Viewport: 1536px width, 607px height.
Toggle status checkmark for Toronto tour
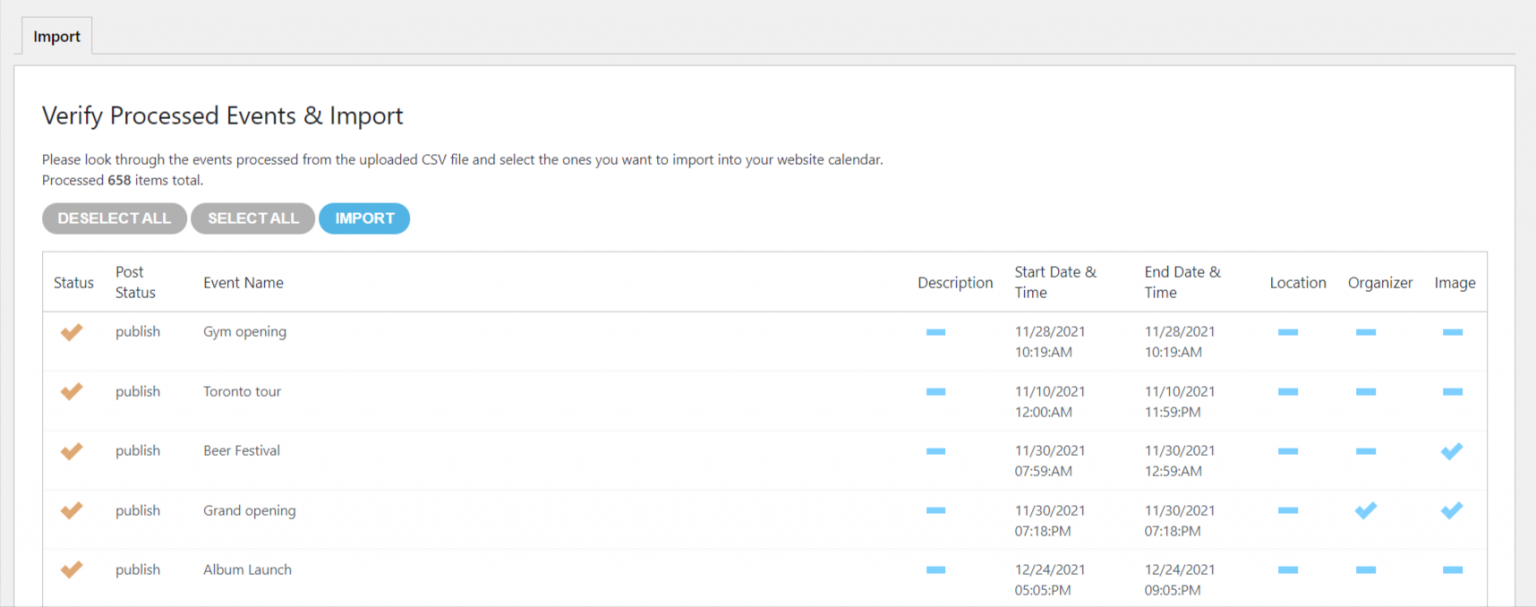[x=71, y=392]
